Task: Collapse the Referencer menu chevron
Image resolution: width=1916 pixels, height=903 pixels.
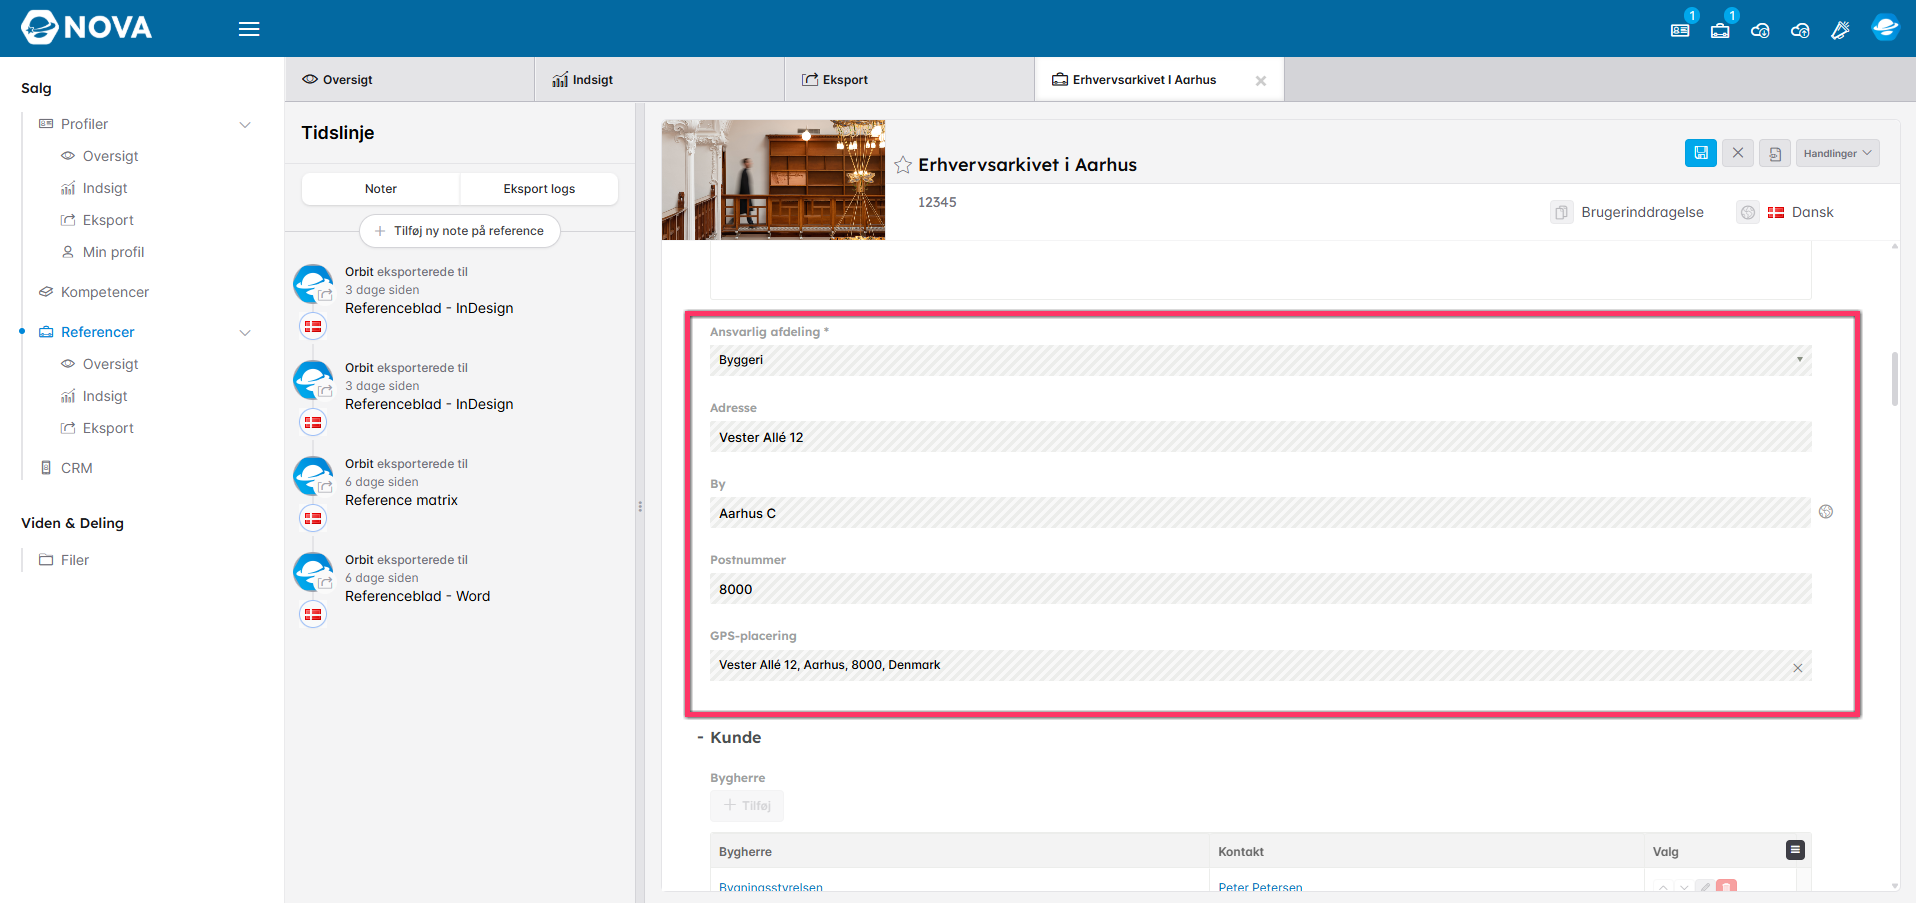Action: tap(245, 333)
